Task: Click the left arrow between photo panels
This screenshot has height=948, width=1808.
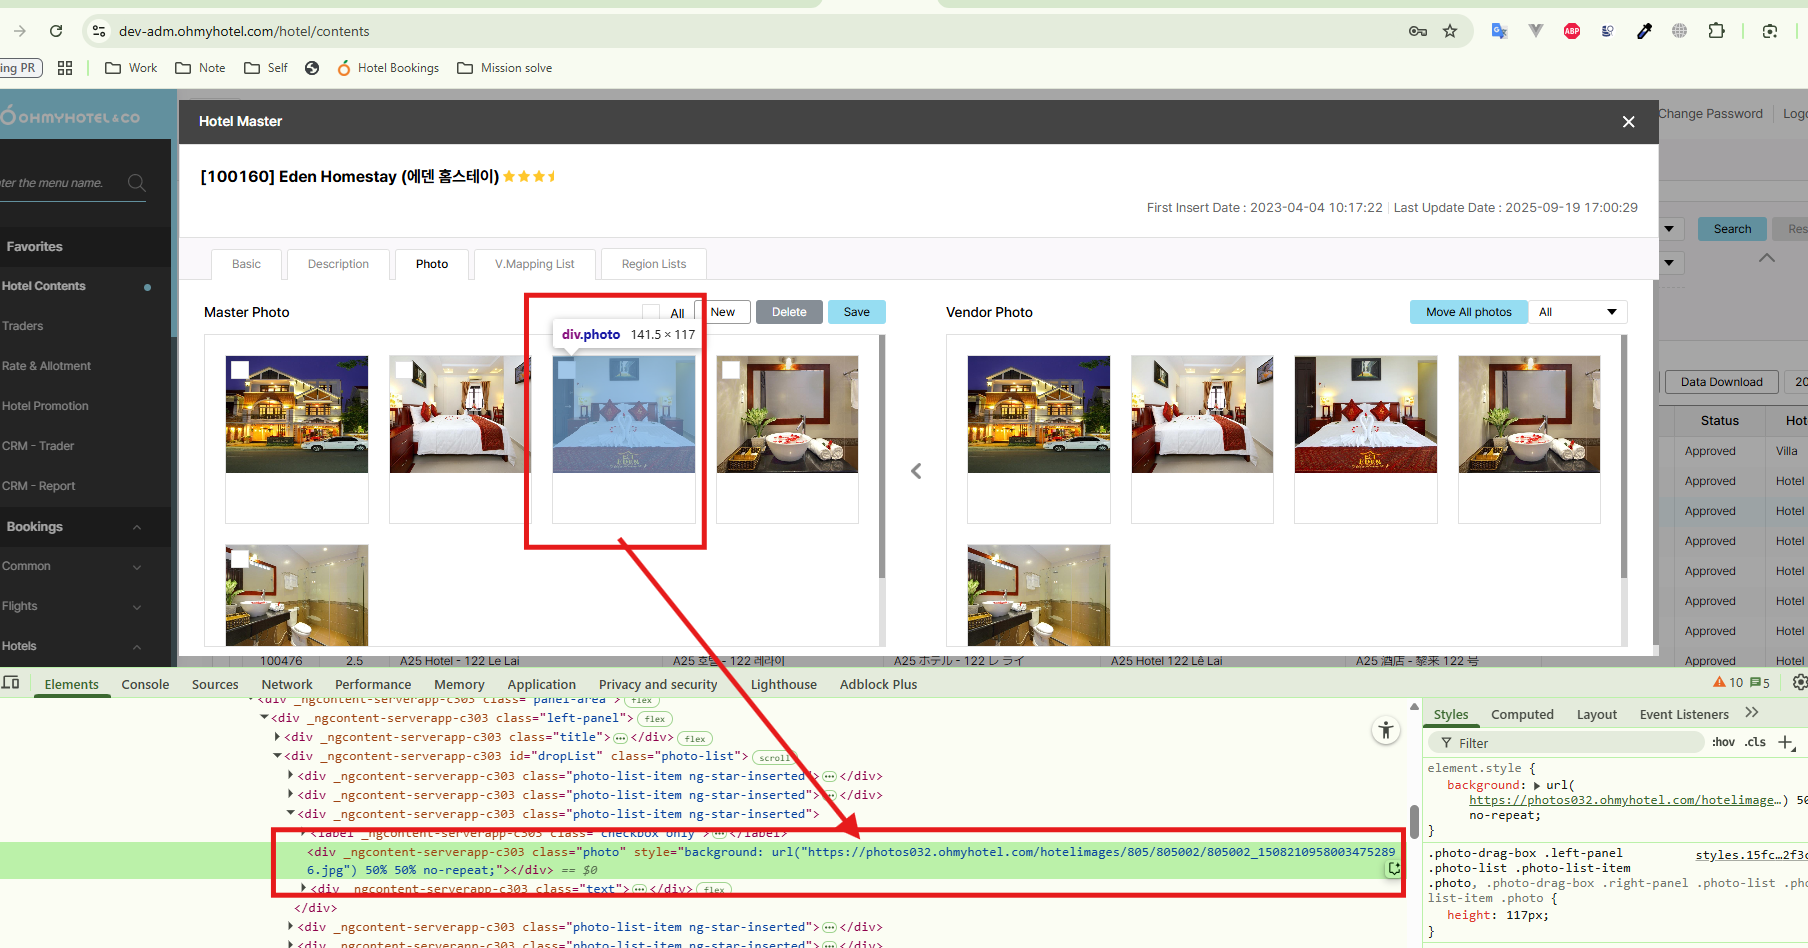Action: click(x=916, y=471)
